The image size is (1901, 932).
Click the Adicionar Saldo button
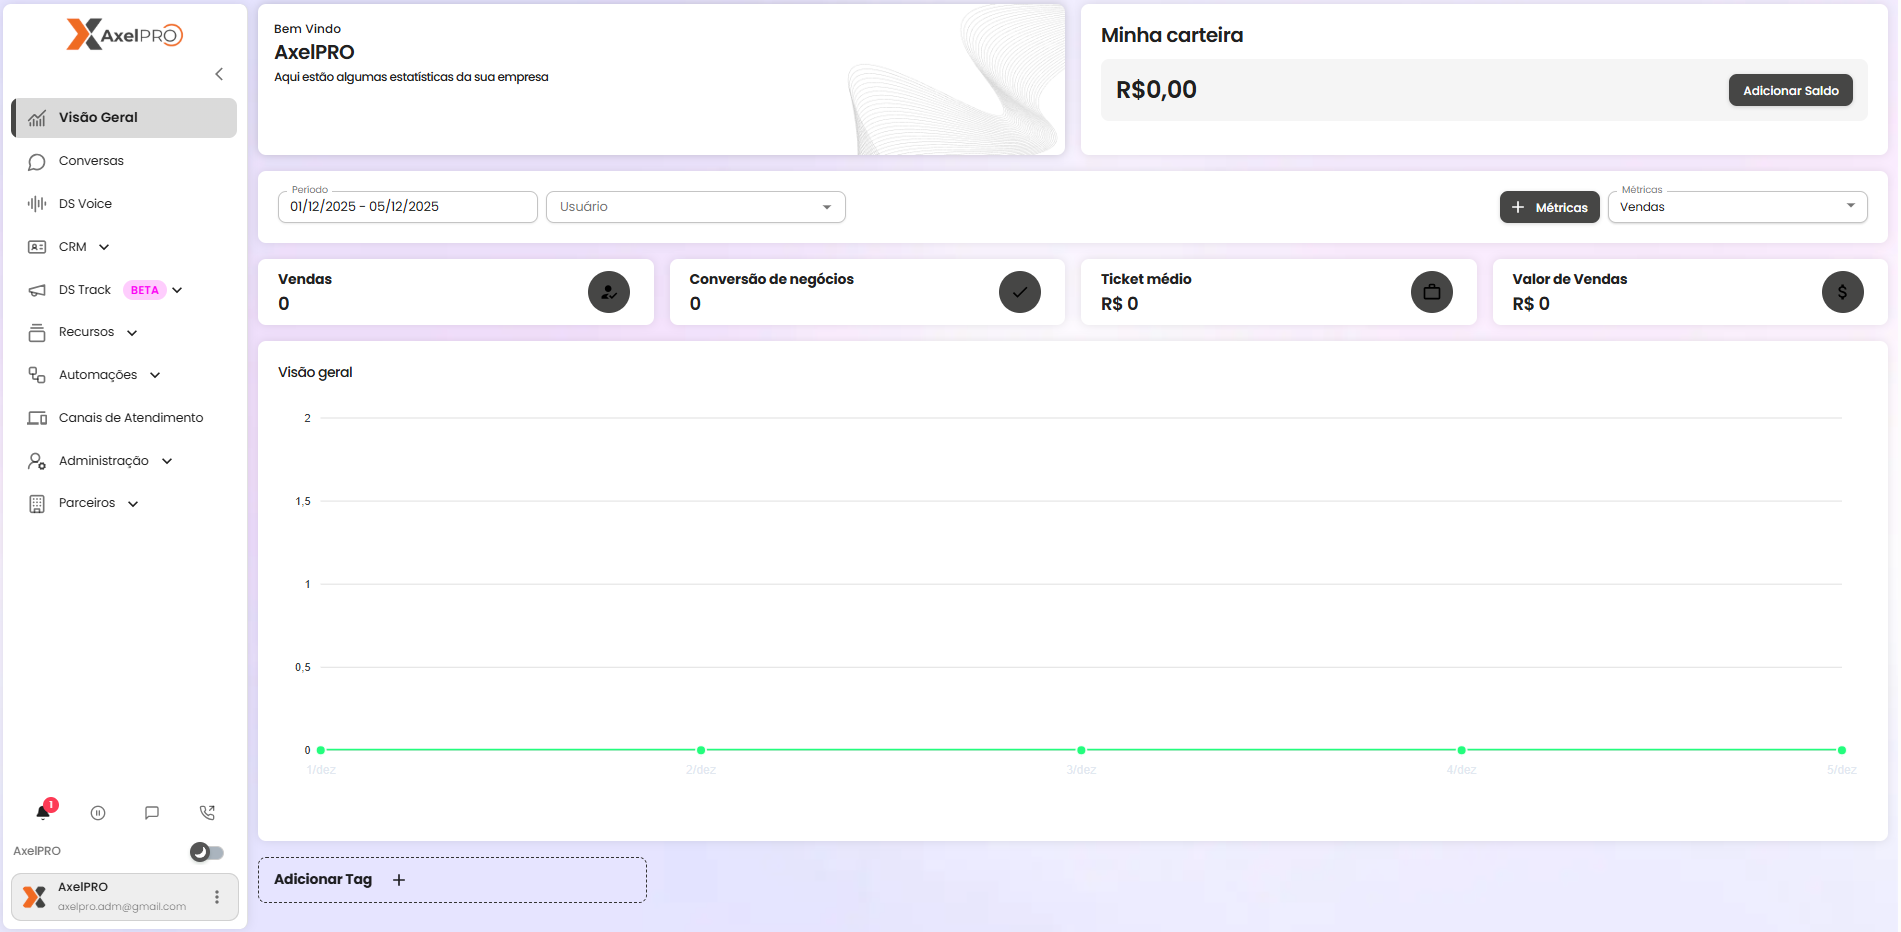(x=1790, y=90)
